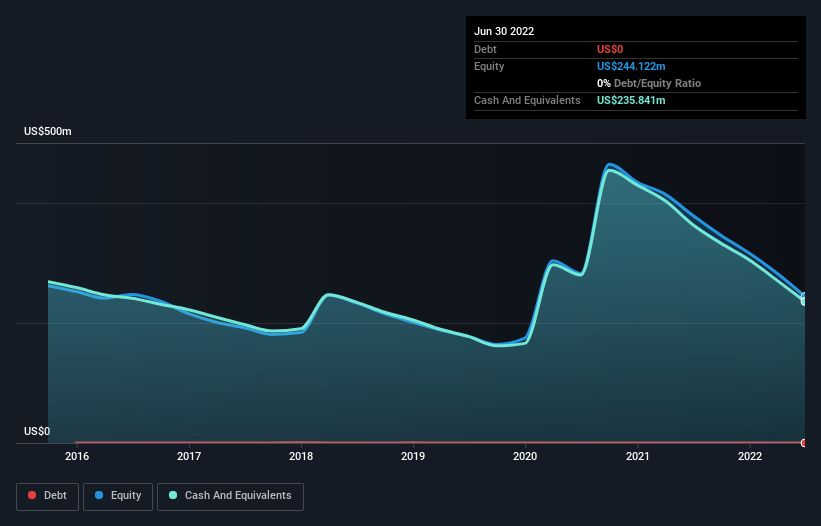Click the 2017 x-axis label
821x526 pixels.
(x=189, y=456)
